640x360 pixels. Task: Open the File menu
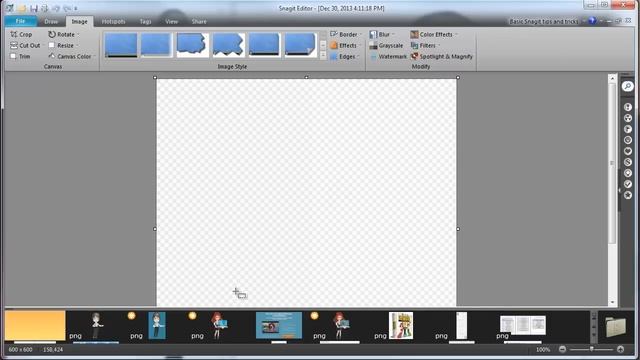click(20, 21)
